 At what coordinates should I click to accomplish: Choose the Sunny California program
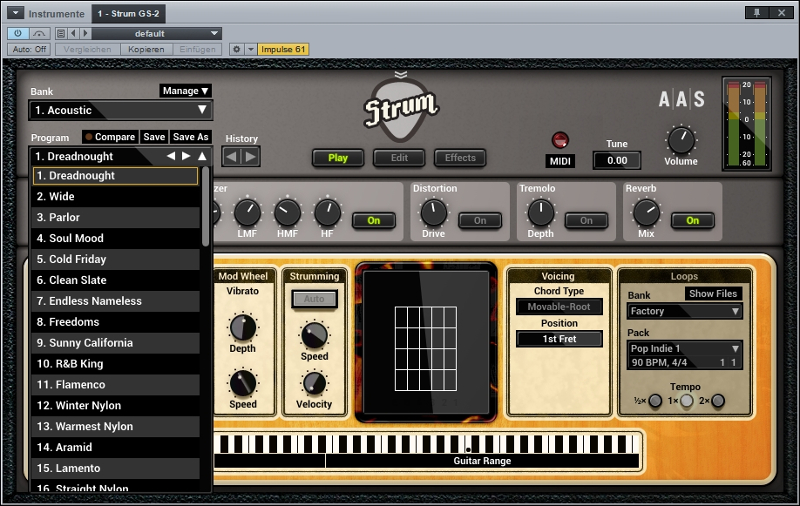[115, 343]
